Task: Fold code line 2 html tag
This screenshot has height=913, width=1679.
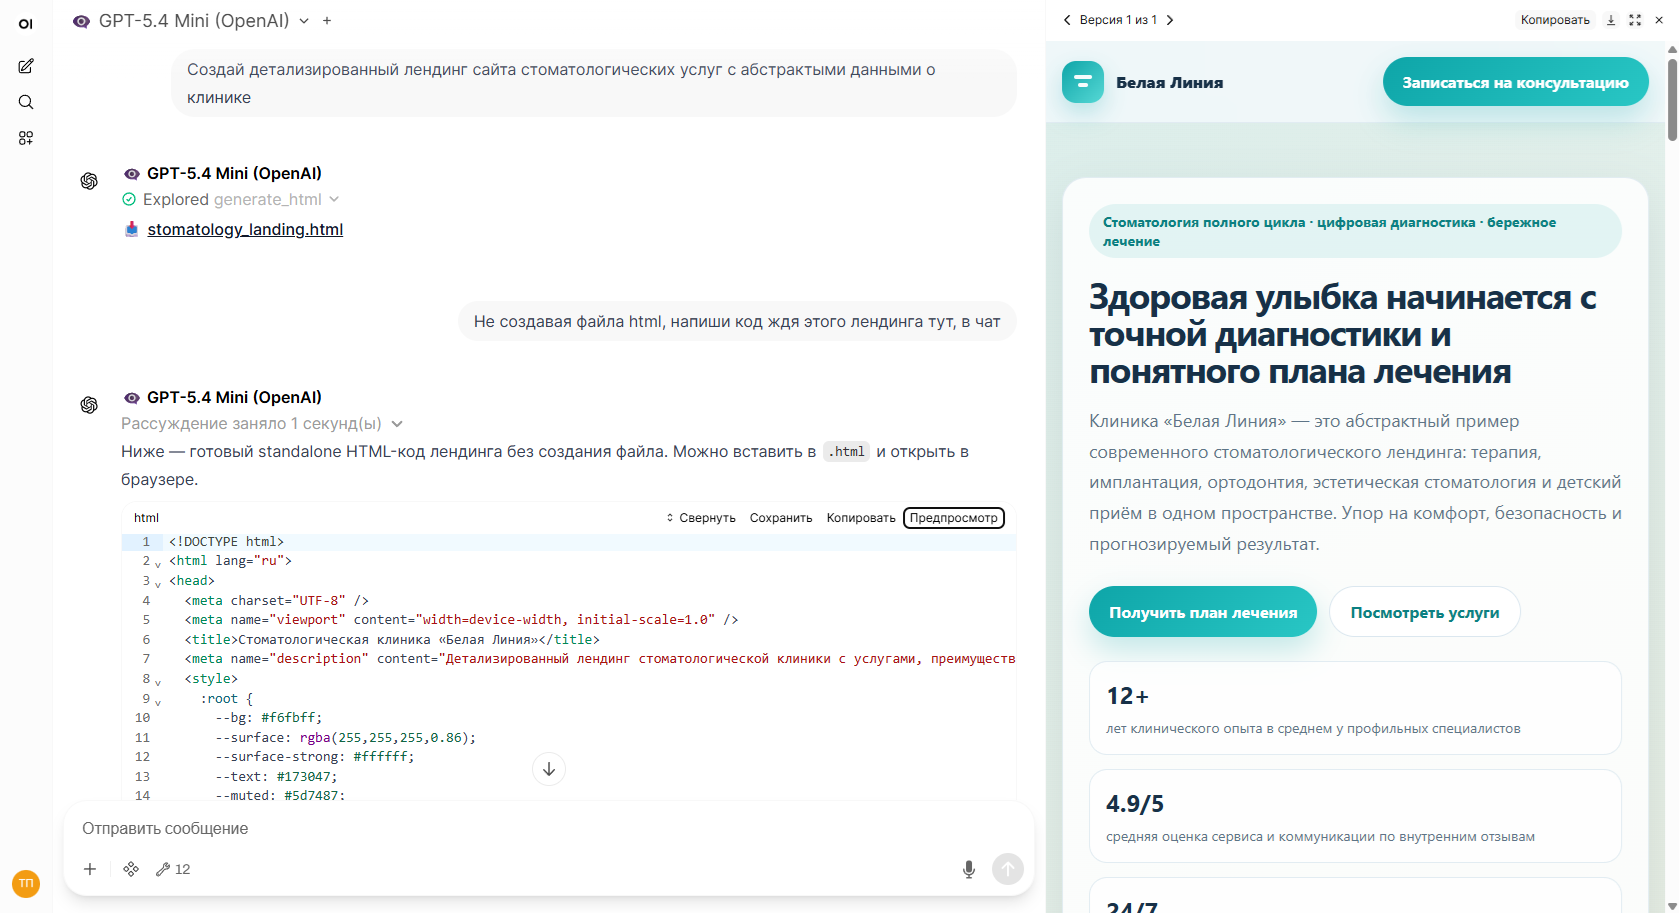Action: tap(158, 565)
